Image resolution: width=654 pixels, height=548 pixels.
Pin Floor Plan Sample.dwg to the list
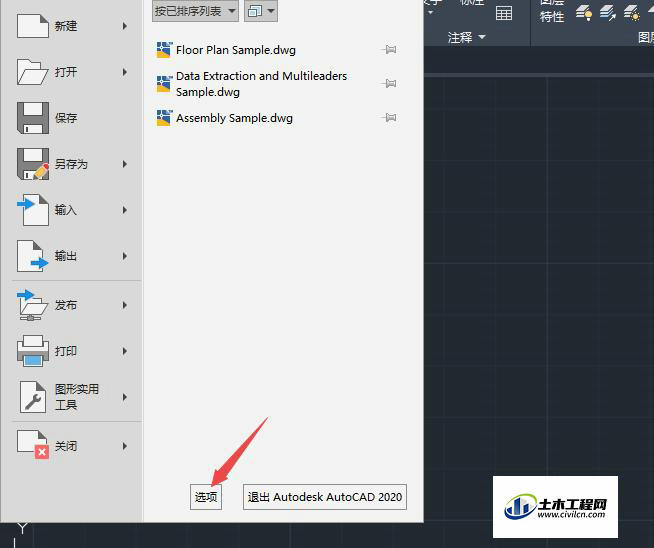pyautogui.click(x=389, y=50)
